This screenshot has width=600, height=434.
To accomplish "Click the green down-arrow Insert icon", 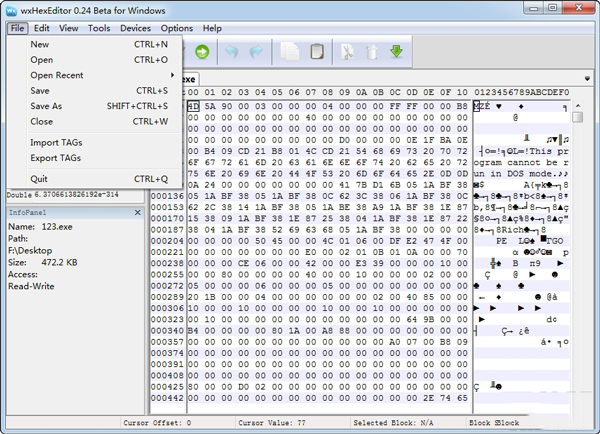I will click(396, 51).
